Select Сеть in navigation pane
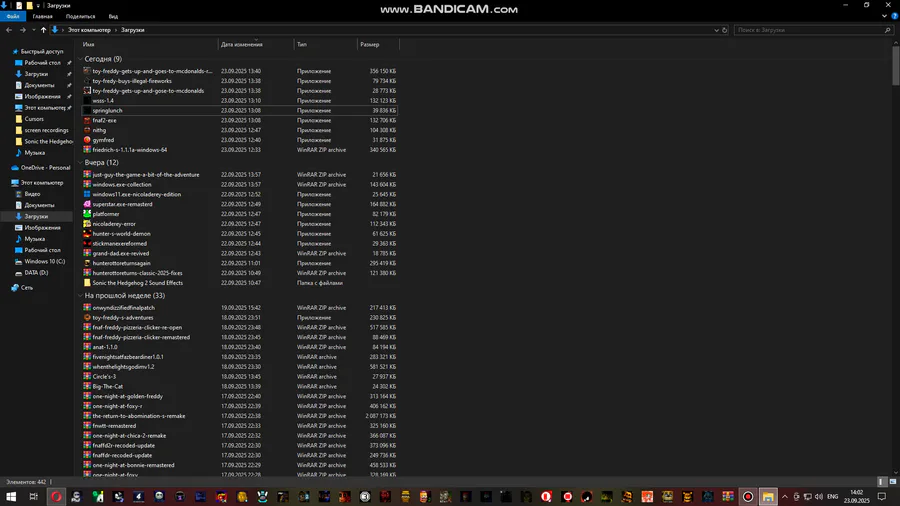Screen dimensions: 900x506 [x=26, y=287]
